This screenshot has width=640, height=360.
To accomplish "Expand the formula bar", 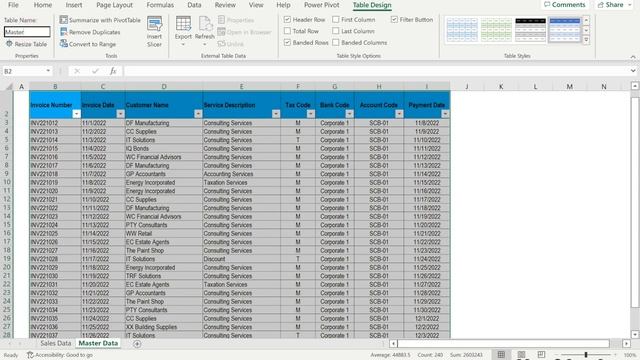I will tap(633, 71).
